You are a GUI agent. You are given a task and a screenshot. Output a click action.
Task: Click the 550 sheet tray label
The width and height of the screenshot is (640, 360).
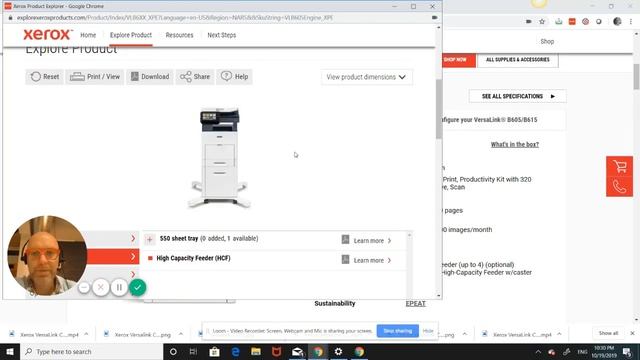[x=179, y=238]
